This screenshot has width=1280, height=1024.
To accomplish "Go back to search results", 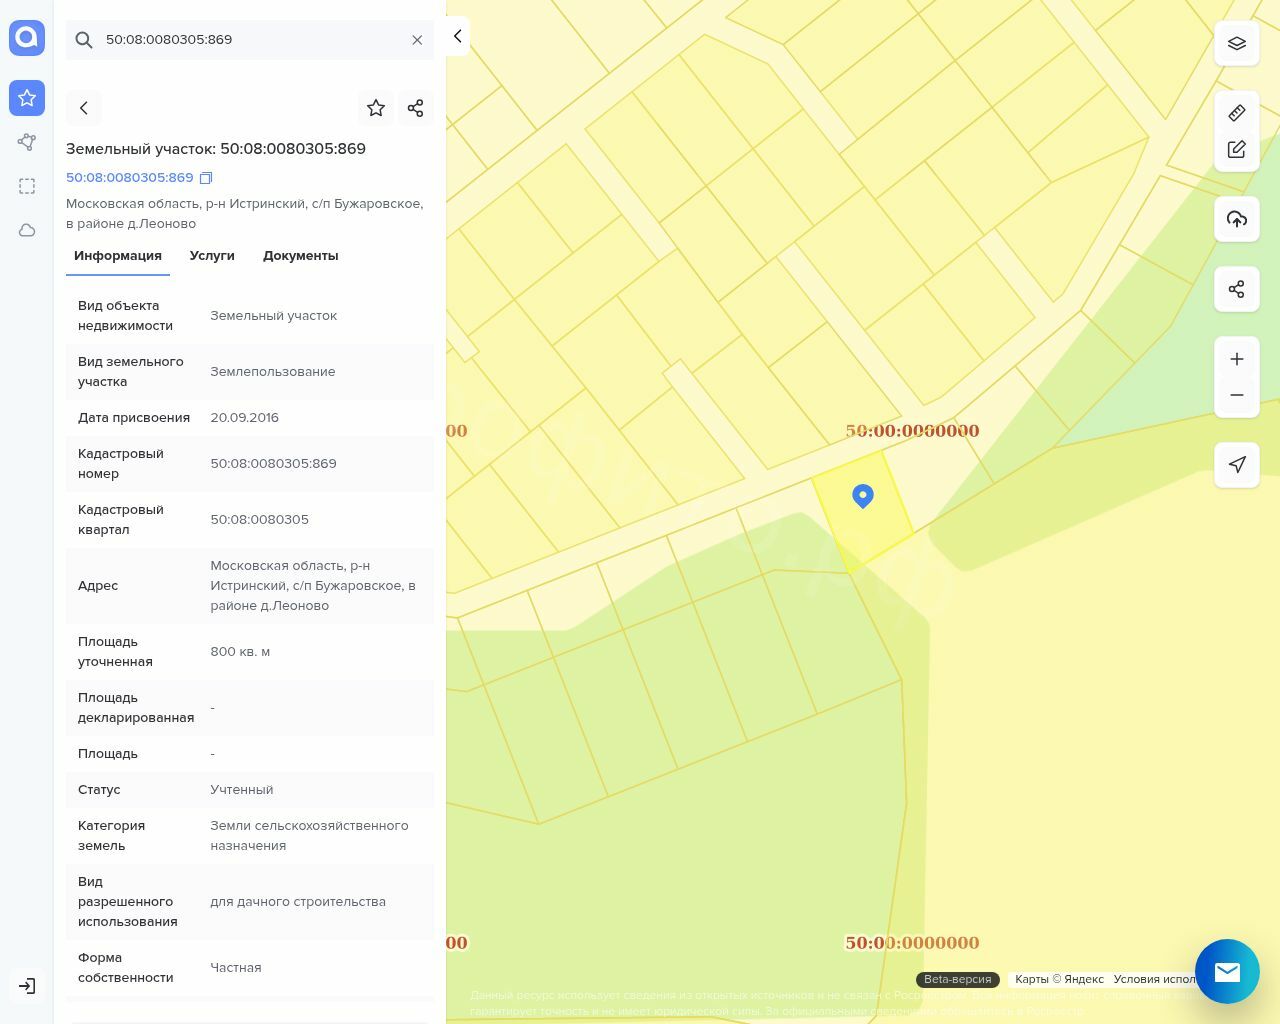I will click(84, 108).
